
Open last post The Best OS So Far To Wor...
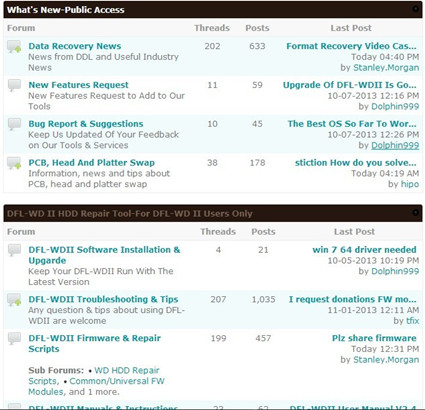[352, 124]
